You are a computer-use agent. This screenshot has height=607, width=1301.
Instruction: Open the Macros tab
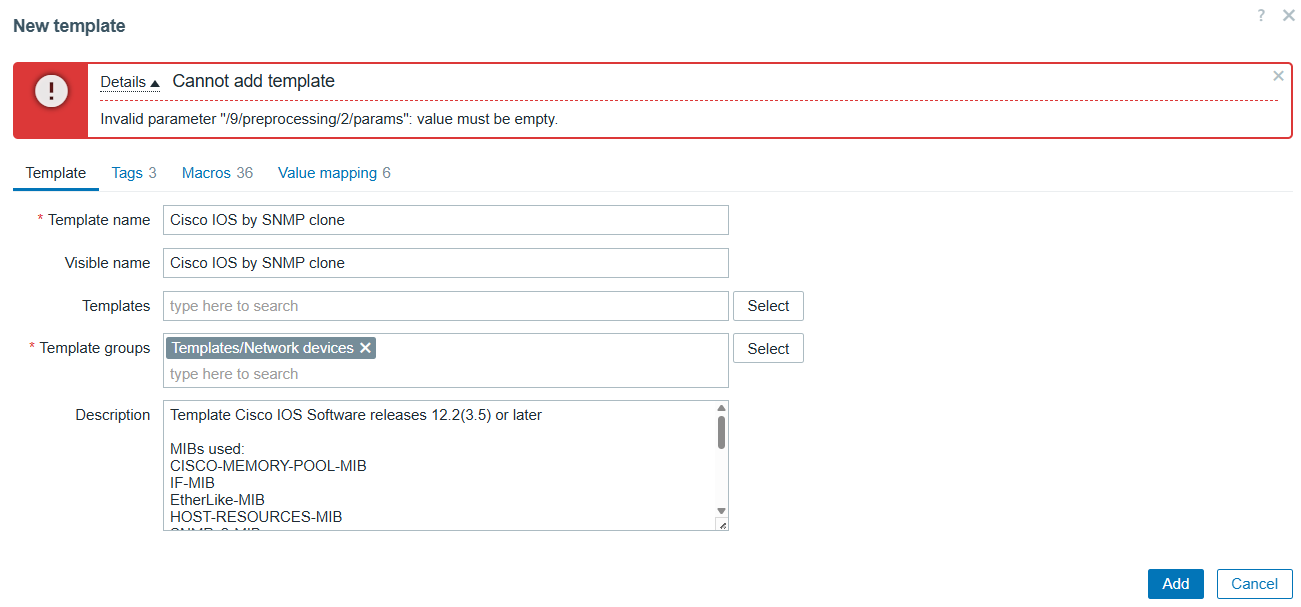coord(217,173)
